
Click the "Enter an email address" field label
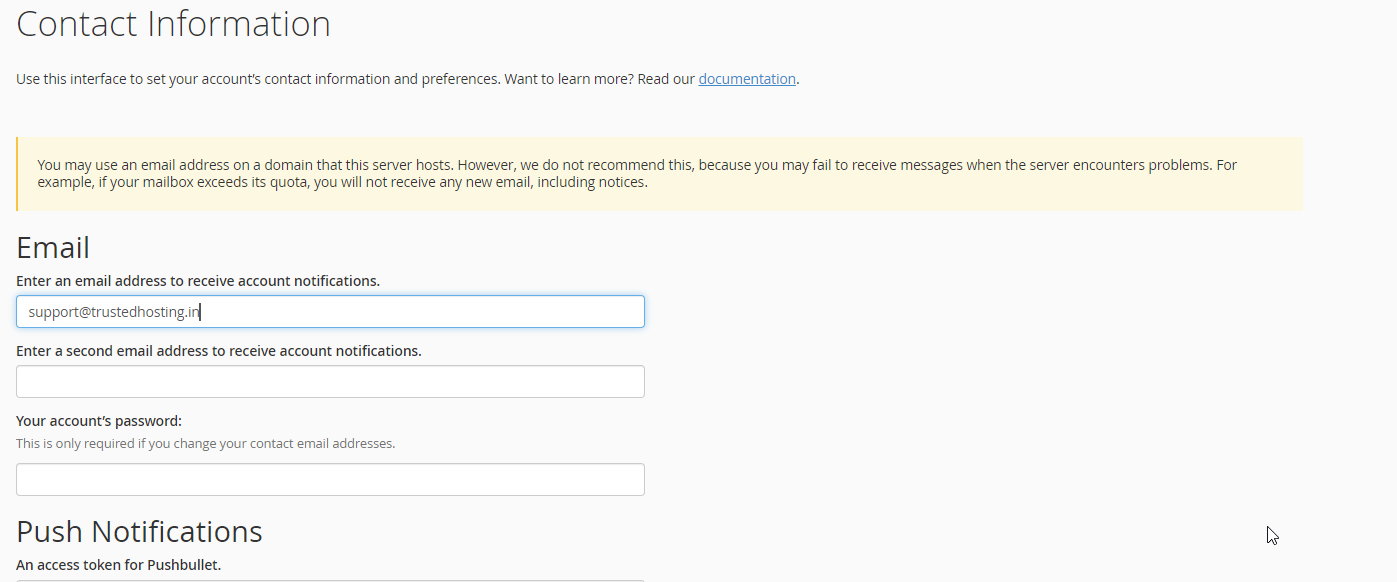tap(198, 281)
